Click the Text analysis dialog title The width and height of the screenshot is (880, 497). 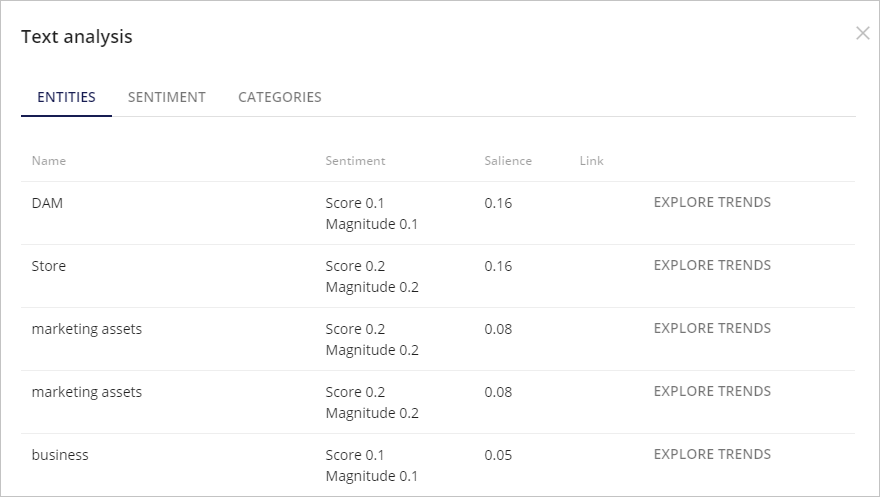click(x=77, y=36)
